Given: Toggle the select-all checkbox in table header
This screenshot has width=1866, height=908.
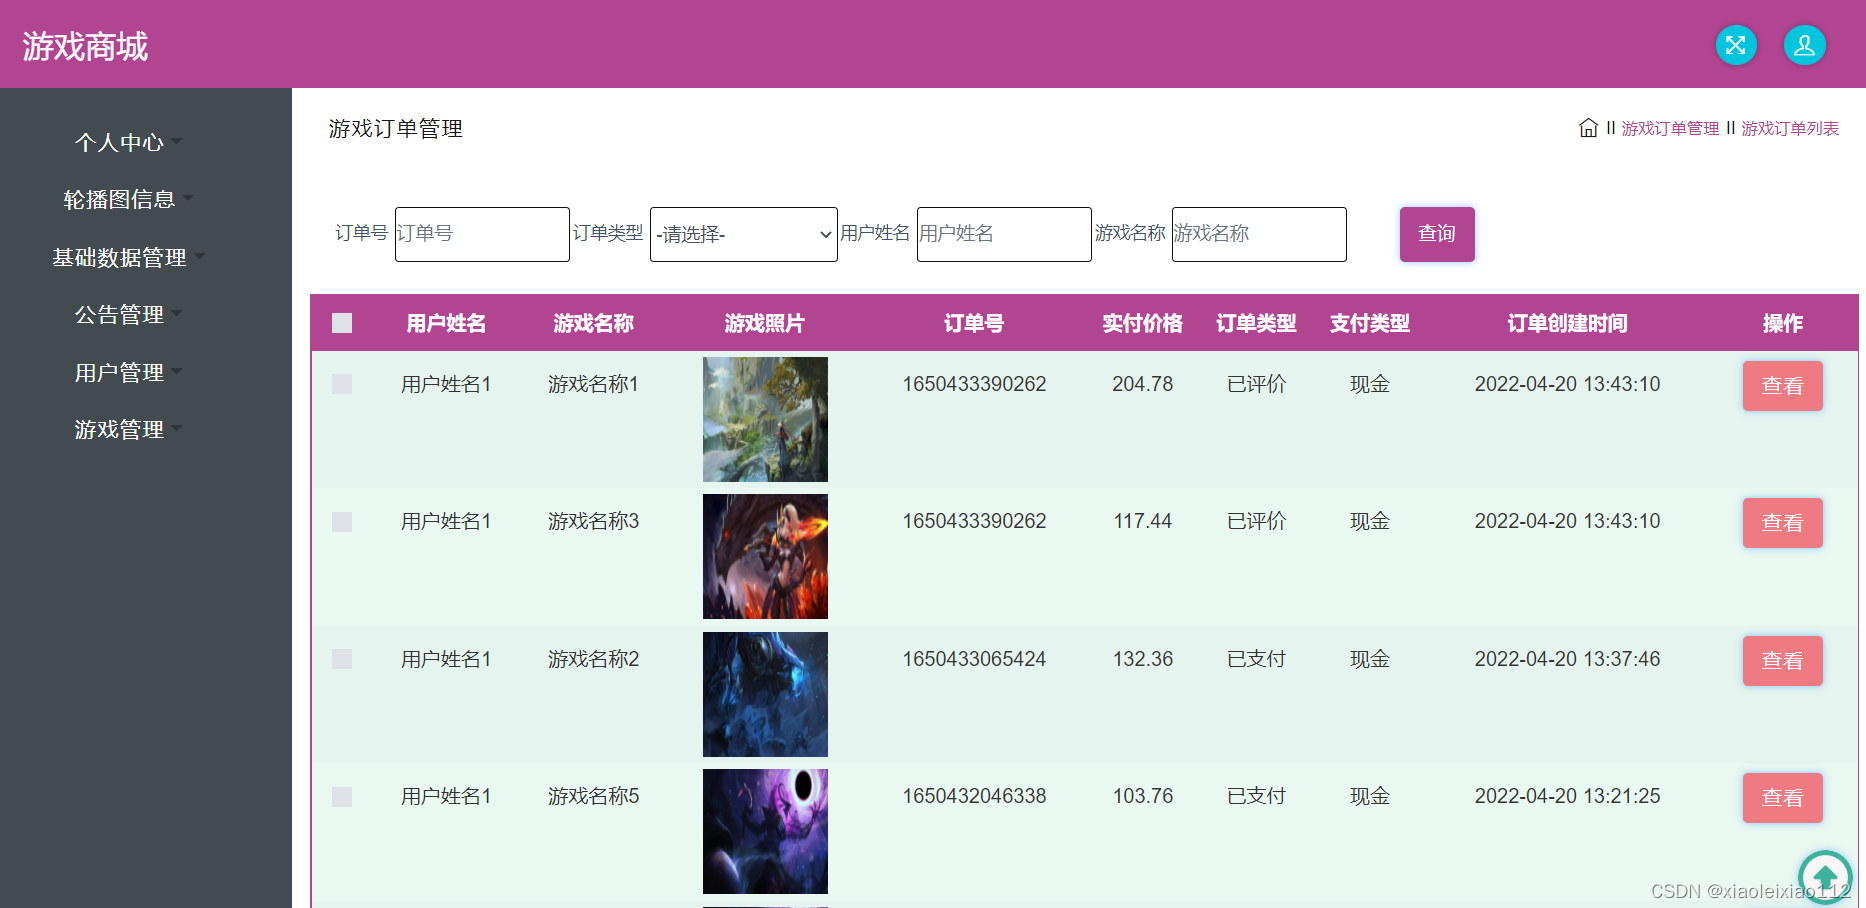Looking at the screenshot, I should pyautogui.click(x=342, y=323).
